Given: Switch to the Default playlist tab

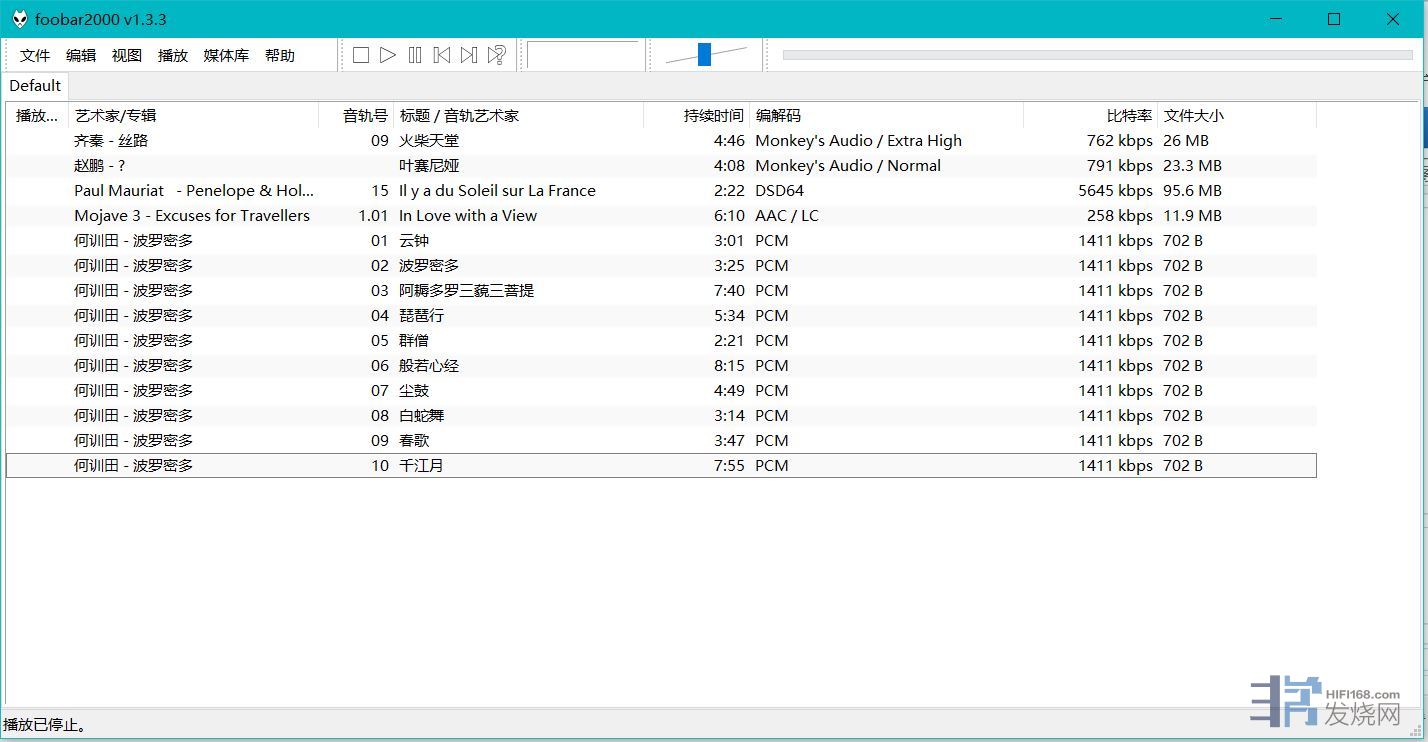Looking at the screenshot, I should [x=35, y=86].
